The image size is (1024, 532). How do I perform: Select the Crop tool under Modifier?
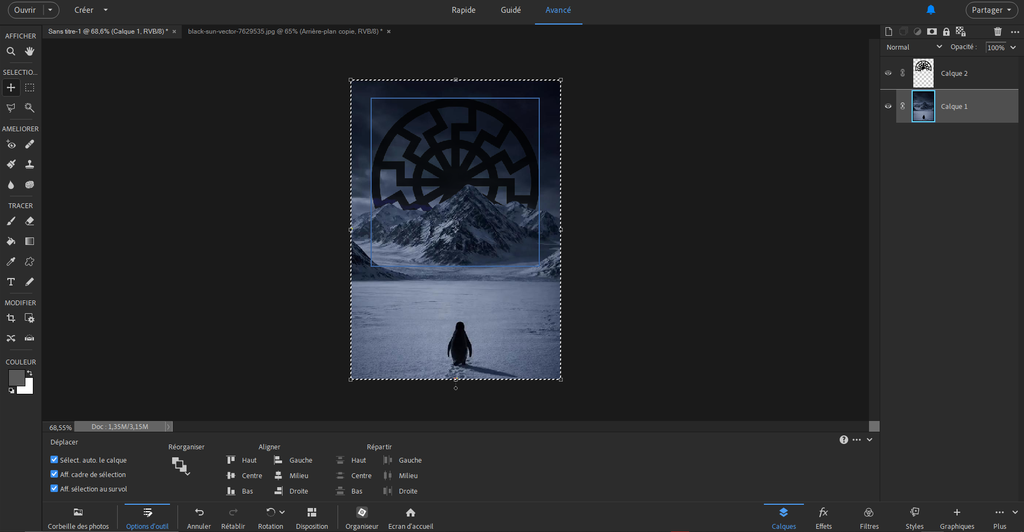coord(11,318)
